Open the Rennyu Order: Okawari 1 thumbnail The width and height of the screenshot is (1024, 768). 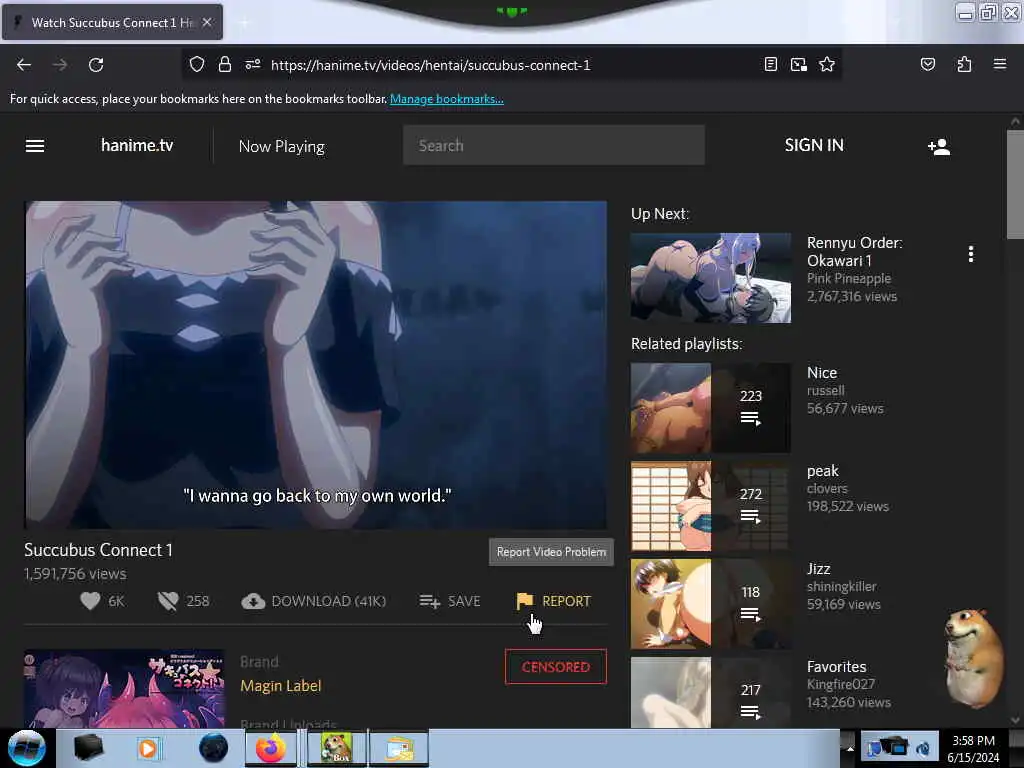(711, 278)
